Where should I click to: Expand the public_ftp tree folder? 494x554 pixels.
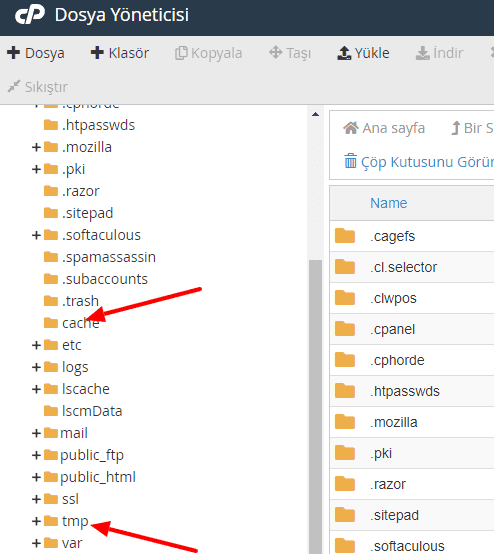[x=36, y=455]
